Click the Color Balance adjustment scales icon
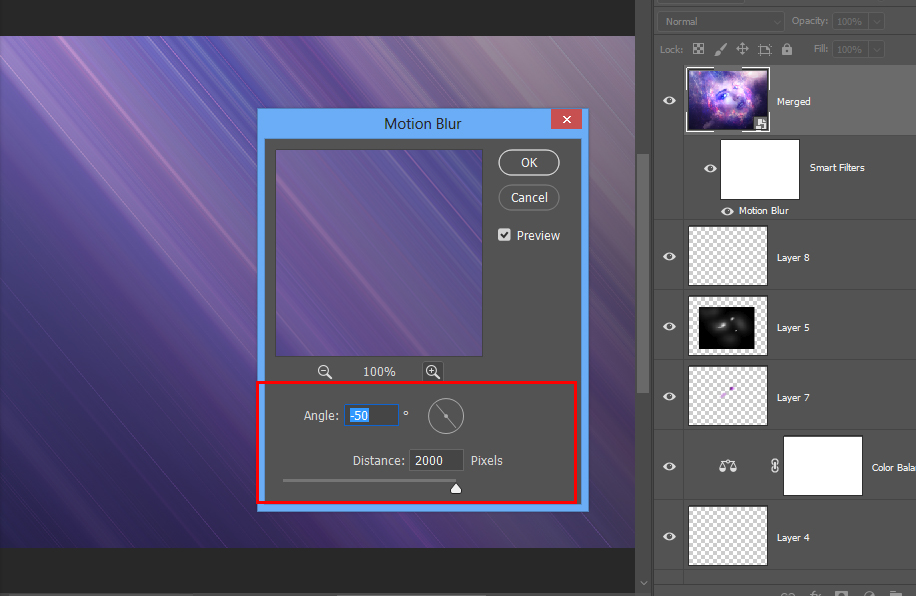 point(728,466)
